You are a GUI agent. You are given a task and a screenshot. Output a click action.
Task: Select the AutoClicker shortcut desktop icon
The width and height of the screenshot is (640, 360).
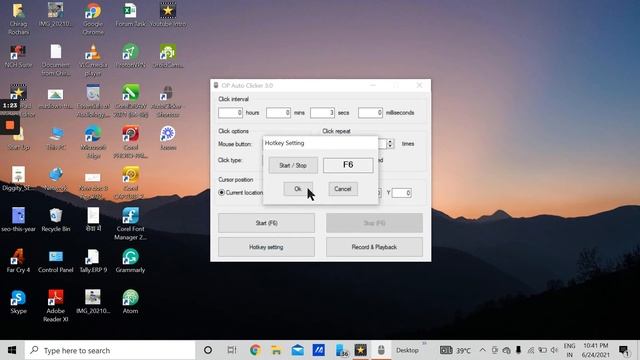click(x=167, y=101)
